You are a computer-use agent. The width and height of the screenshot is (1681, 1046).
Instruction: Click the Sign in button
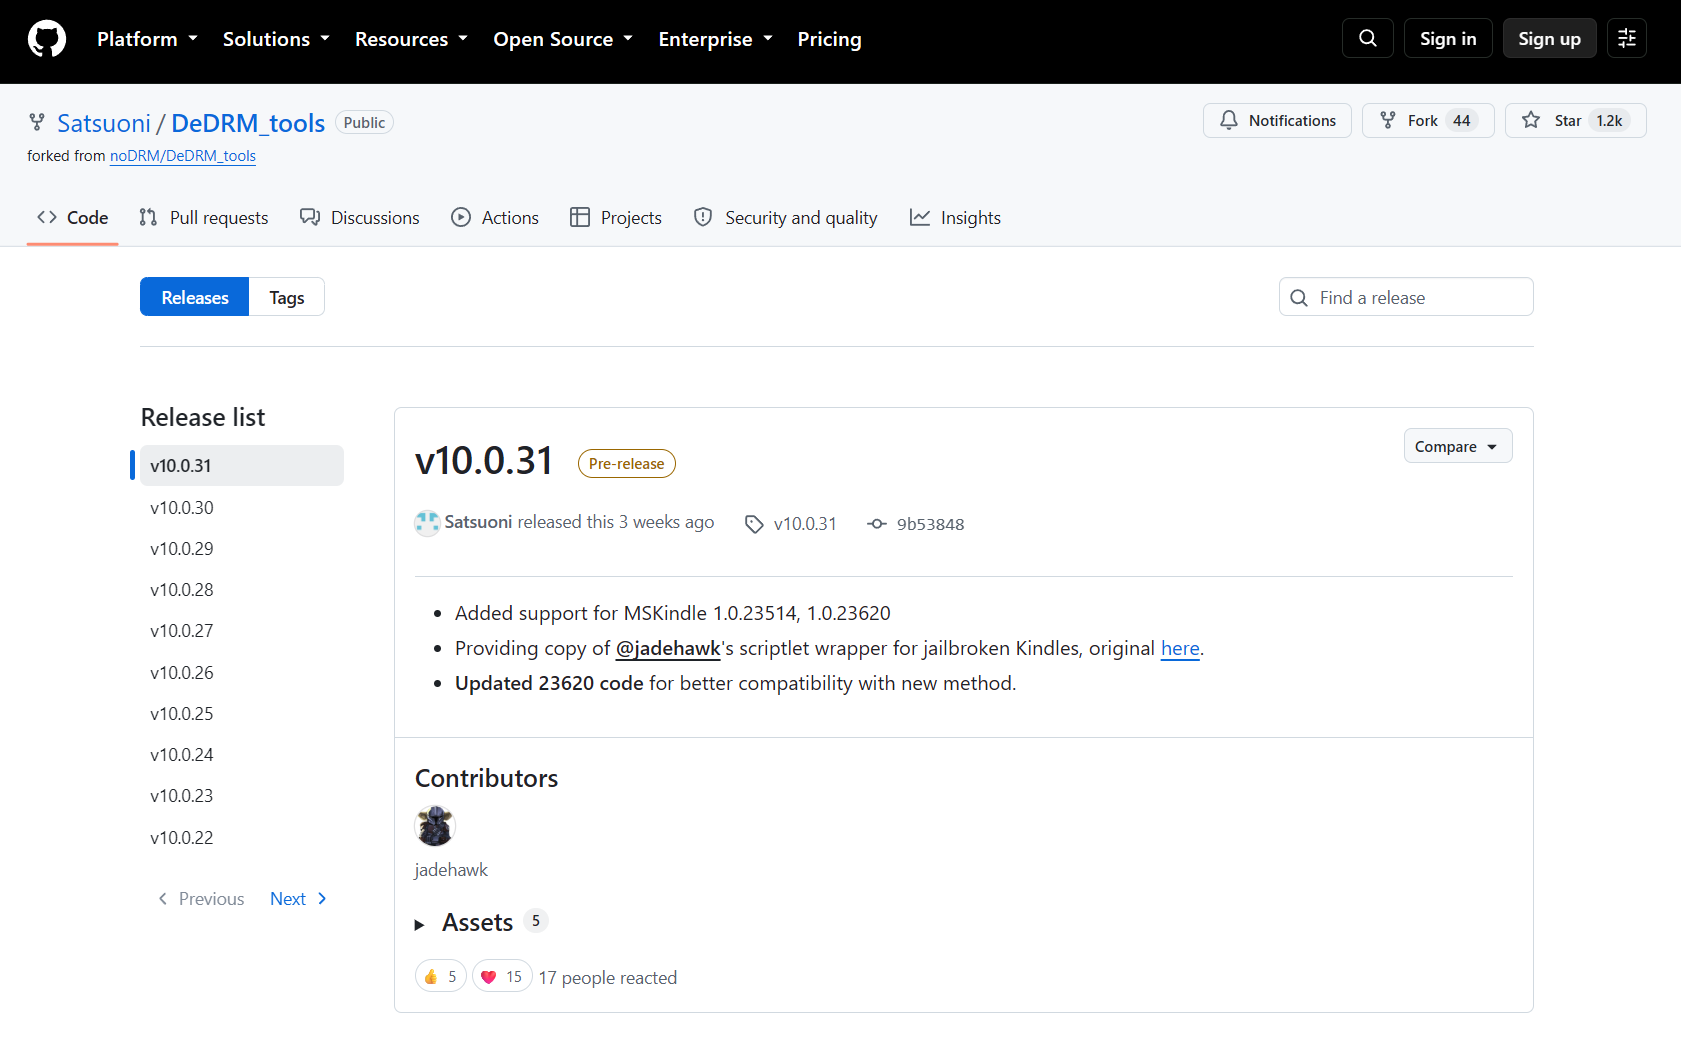pos(1448,38)
